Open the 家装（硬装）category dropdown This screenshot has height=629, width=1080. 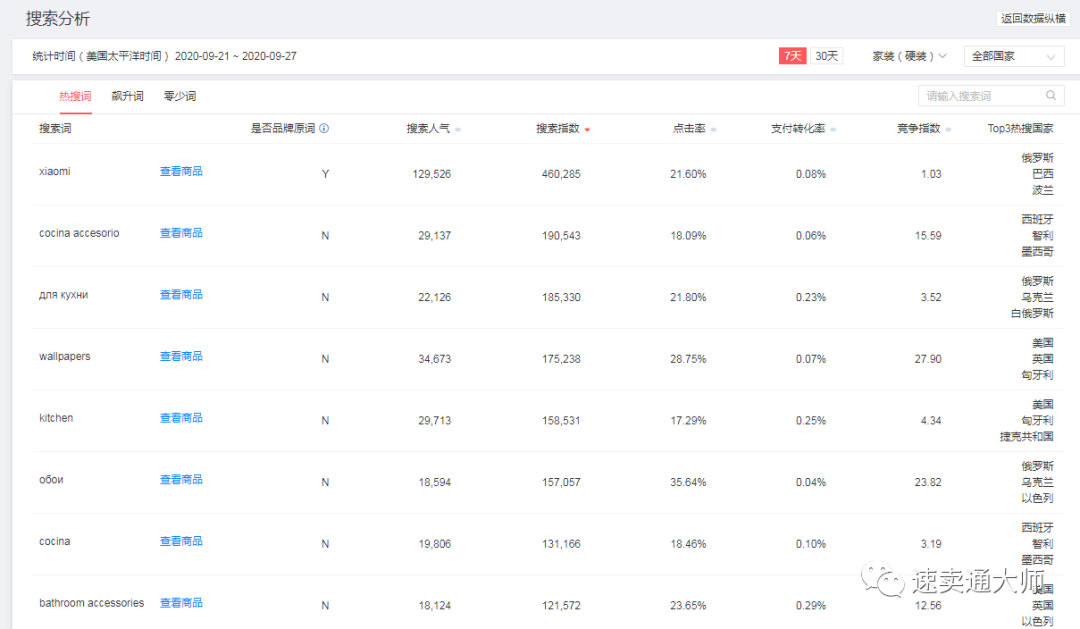pyautogui.click(x=908, y=57)
